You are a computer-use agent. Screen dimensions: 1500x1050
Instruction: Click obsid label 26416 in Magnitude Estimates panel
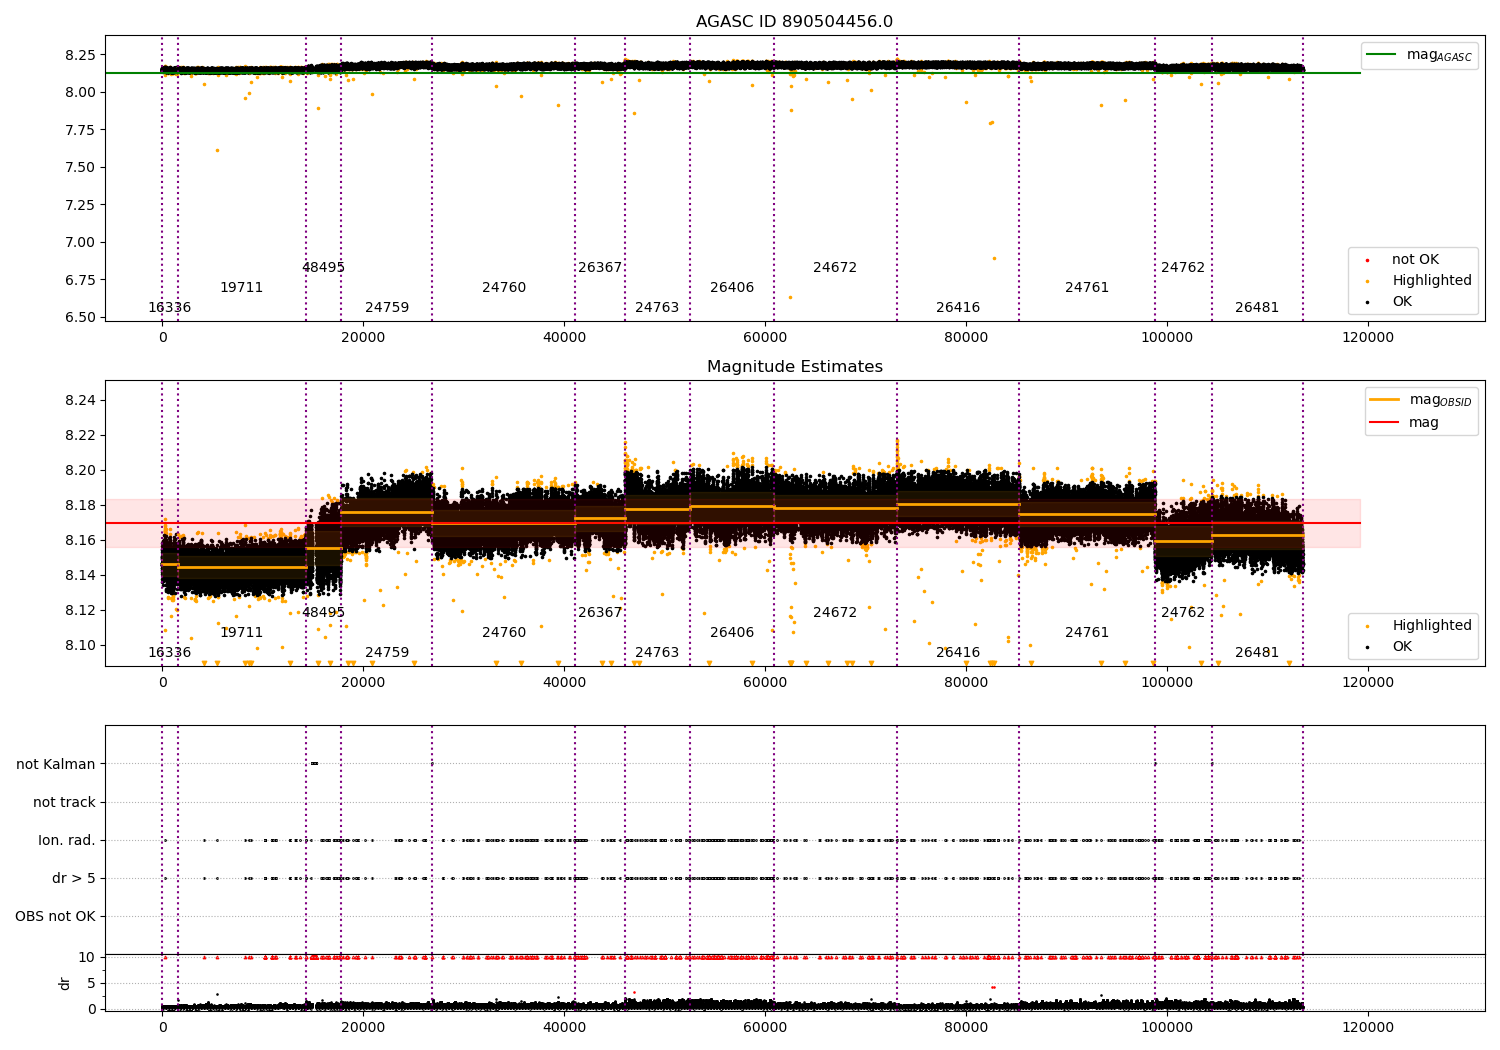(958, 653)
